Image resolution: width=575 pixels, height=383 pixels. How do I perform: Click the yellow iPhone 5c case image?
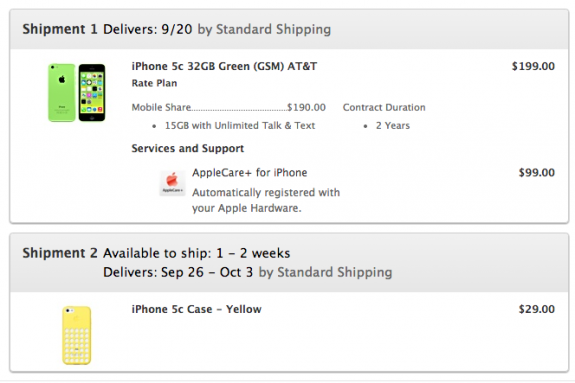[77, 335]
